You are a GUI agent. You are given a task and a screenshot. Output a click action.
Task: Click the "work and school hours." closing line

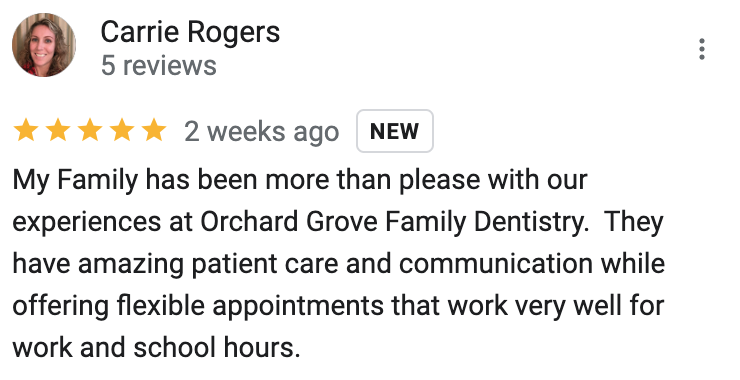(x=156, y=348)
